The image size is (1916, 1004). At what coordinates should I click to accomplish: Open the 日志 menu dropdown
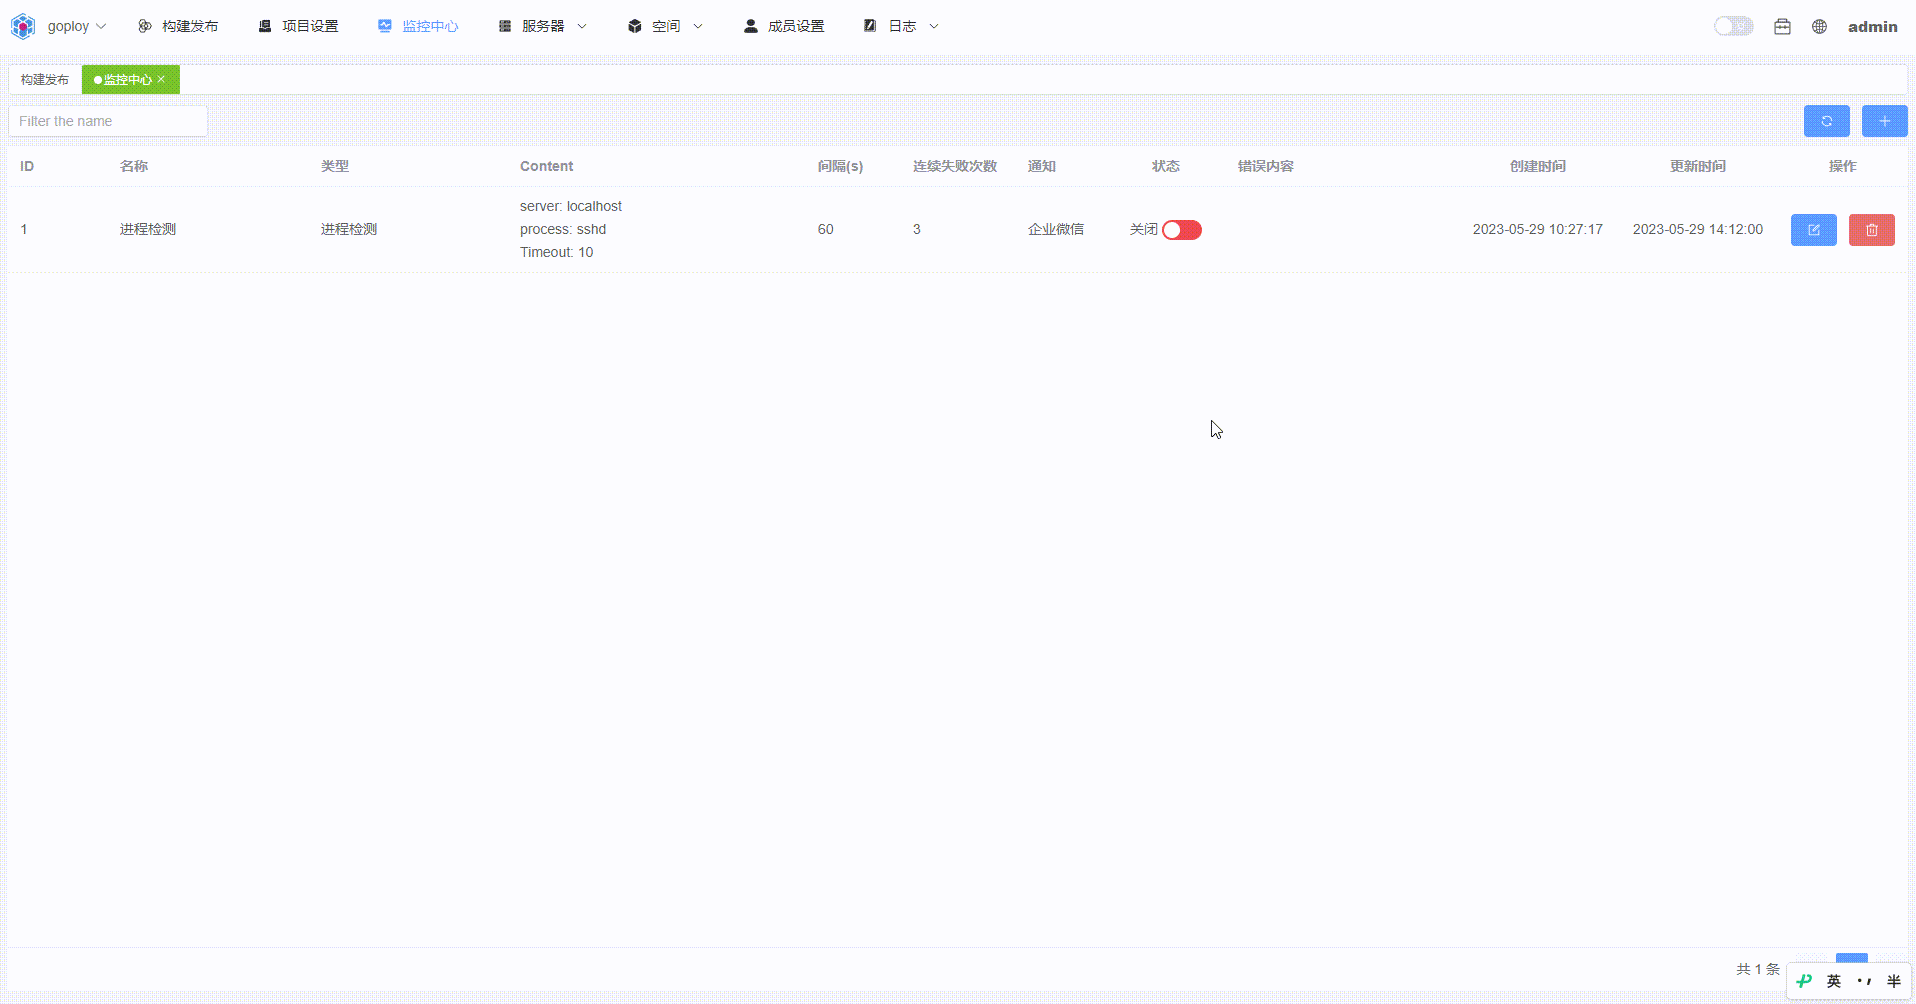click(901, 26)
